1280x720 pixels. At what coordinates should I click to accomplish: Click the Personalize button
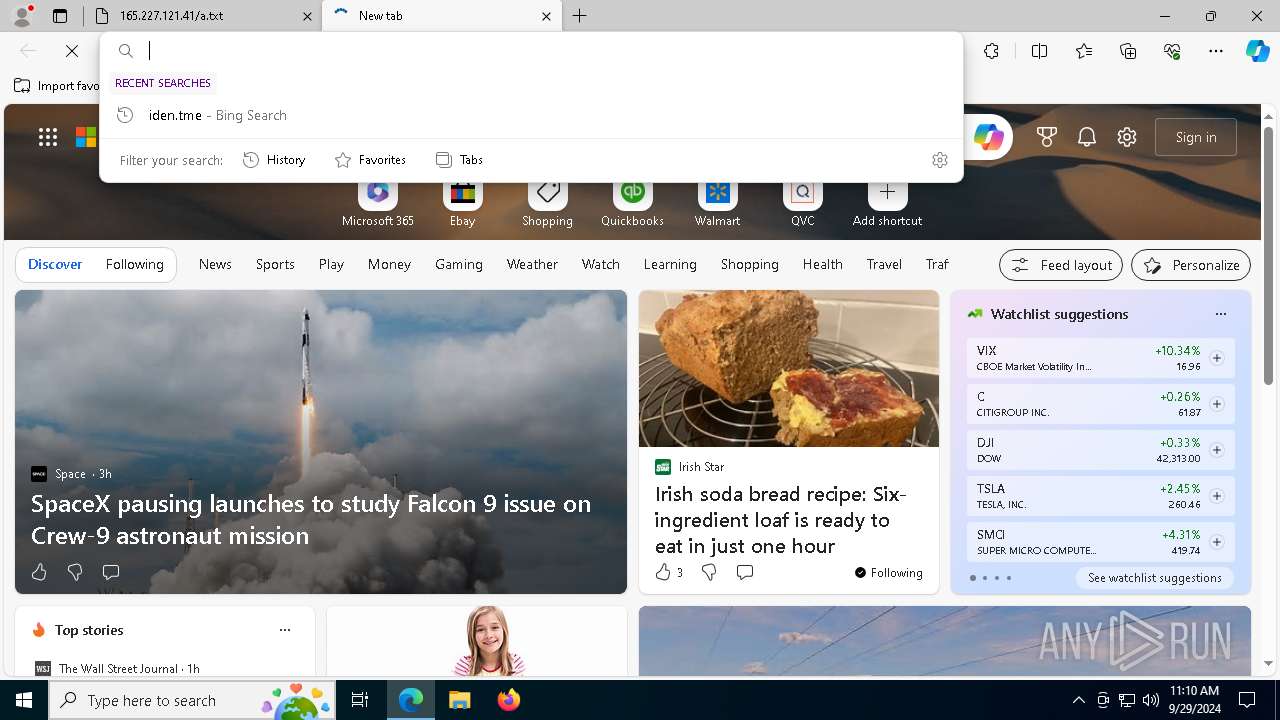[1191, 265]
